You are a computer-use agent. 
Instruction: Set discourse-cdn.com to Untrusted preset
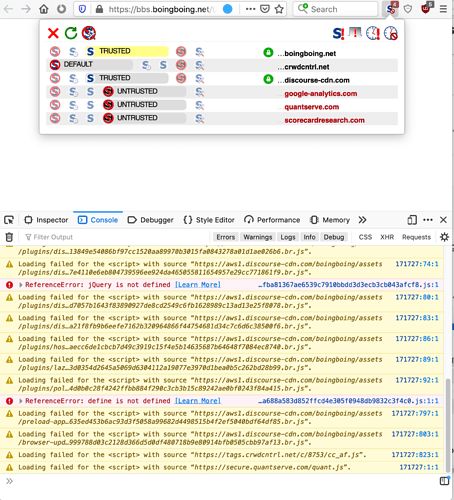coord(181,78)
